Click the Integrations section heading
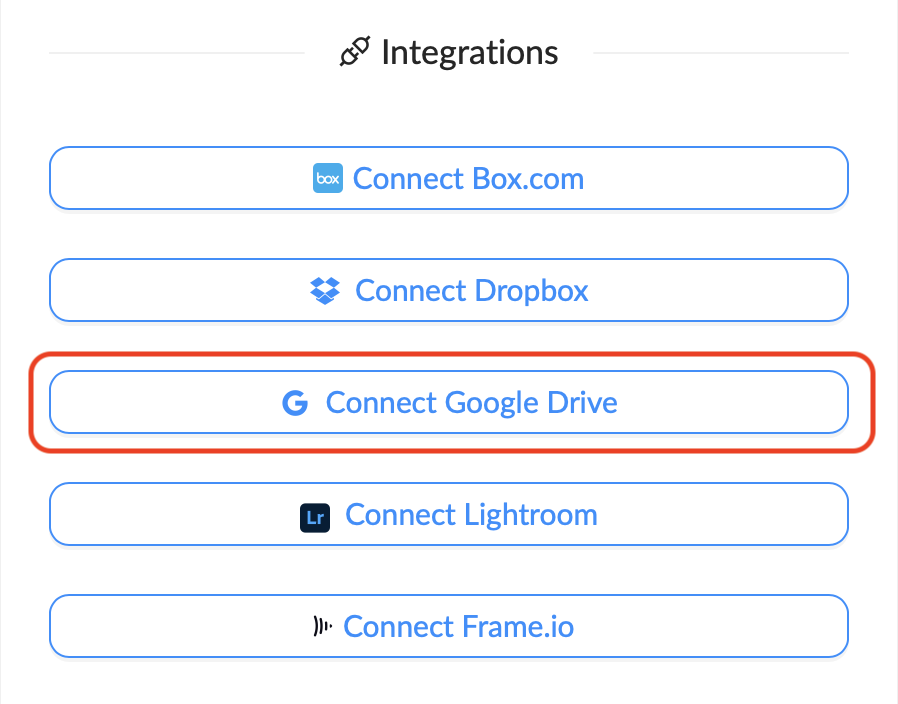Screen dimensions: 898x704 pos(469,52)
